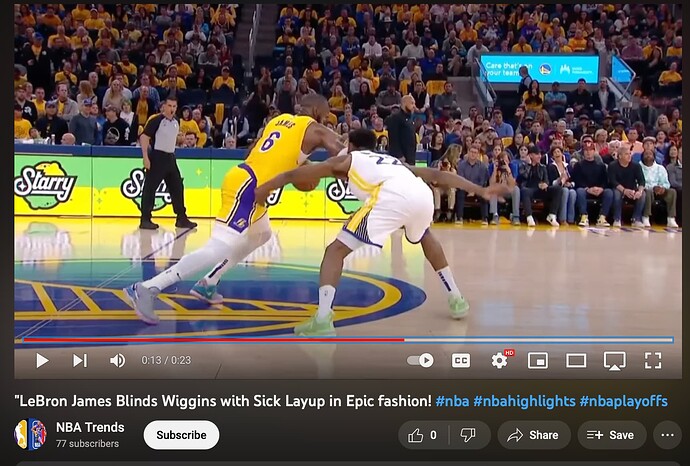Open the more actions ellipsis menu

point(668,435)
